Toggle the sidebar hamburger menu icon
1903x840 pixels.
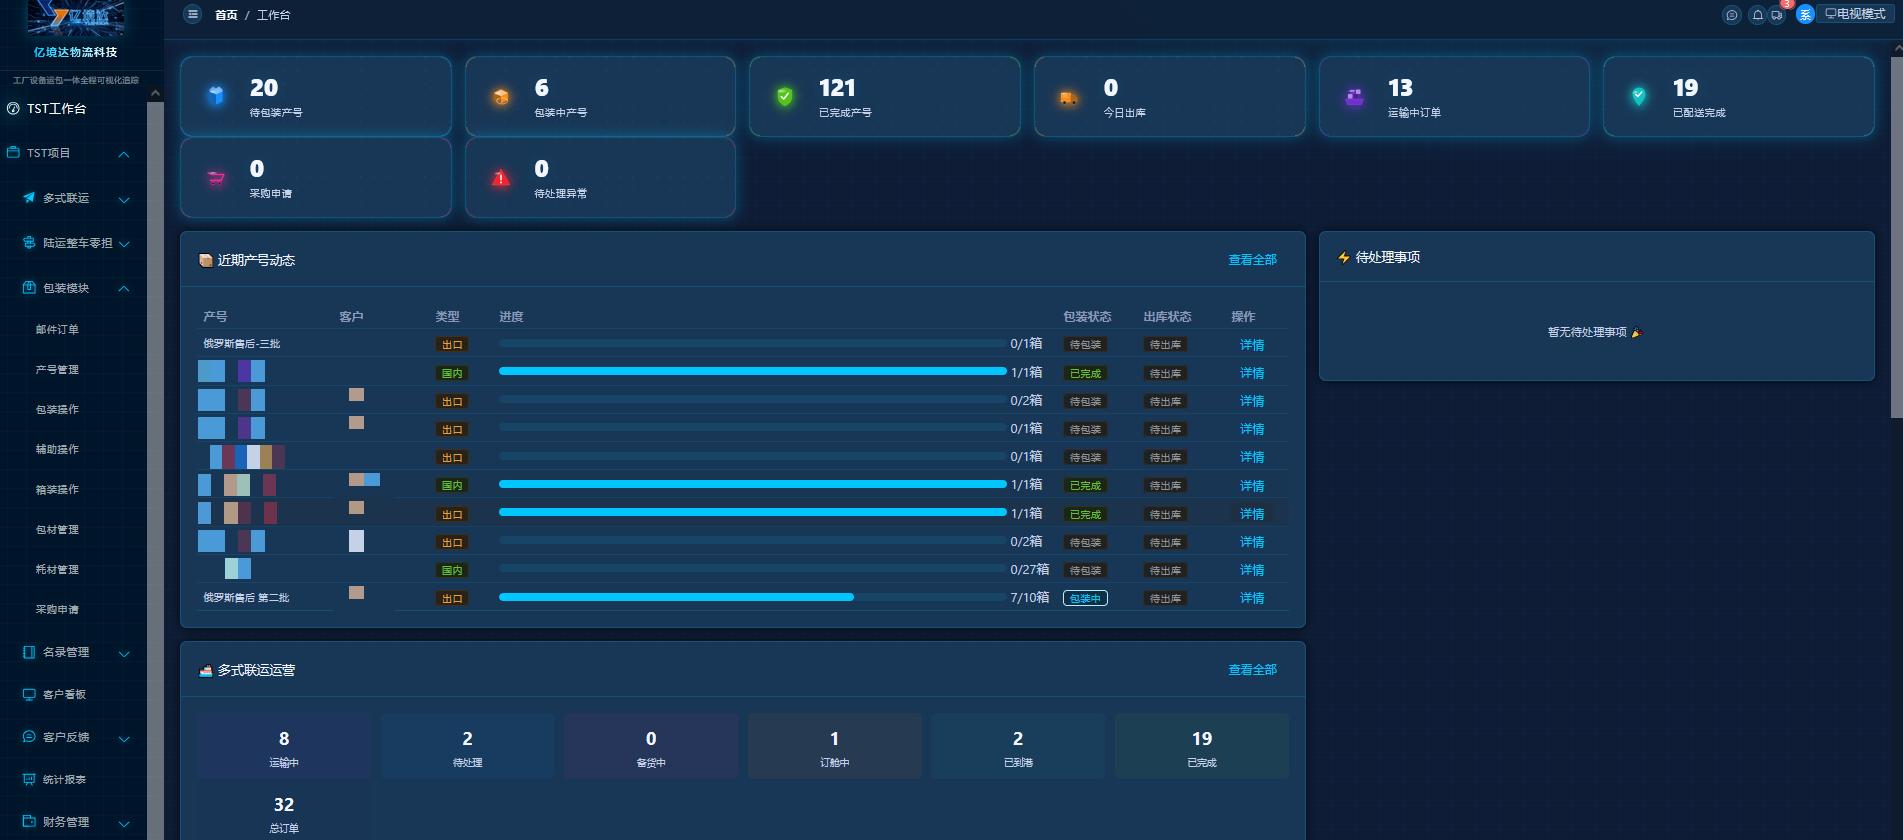click(x=193, y=15)
